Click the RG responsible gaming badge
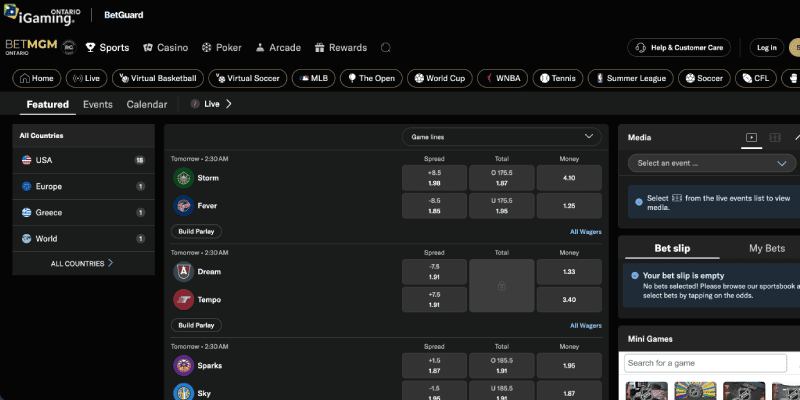Image resolution: width=800 pixels, height=400 pixels. click(68, 47)
